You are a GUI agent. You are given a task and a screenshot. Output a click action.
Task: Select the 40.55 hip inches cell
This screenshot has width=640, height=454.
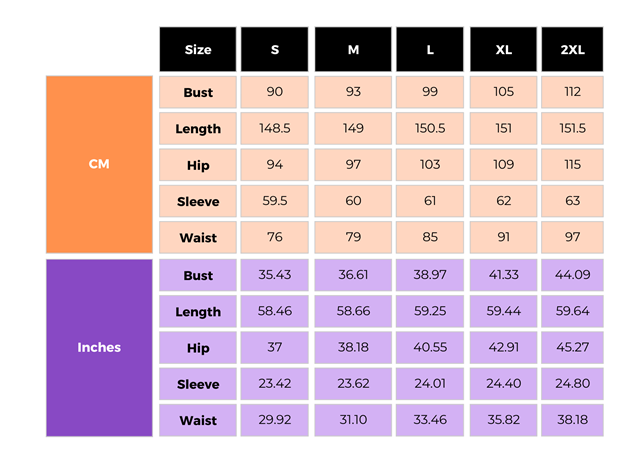tap(430, 347)
